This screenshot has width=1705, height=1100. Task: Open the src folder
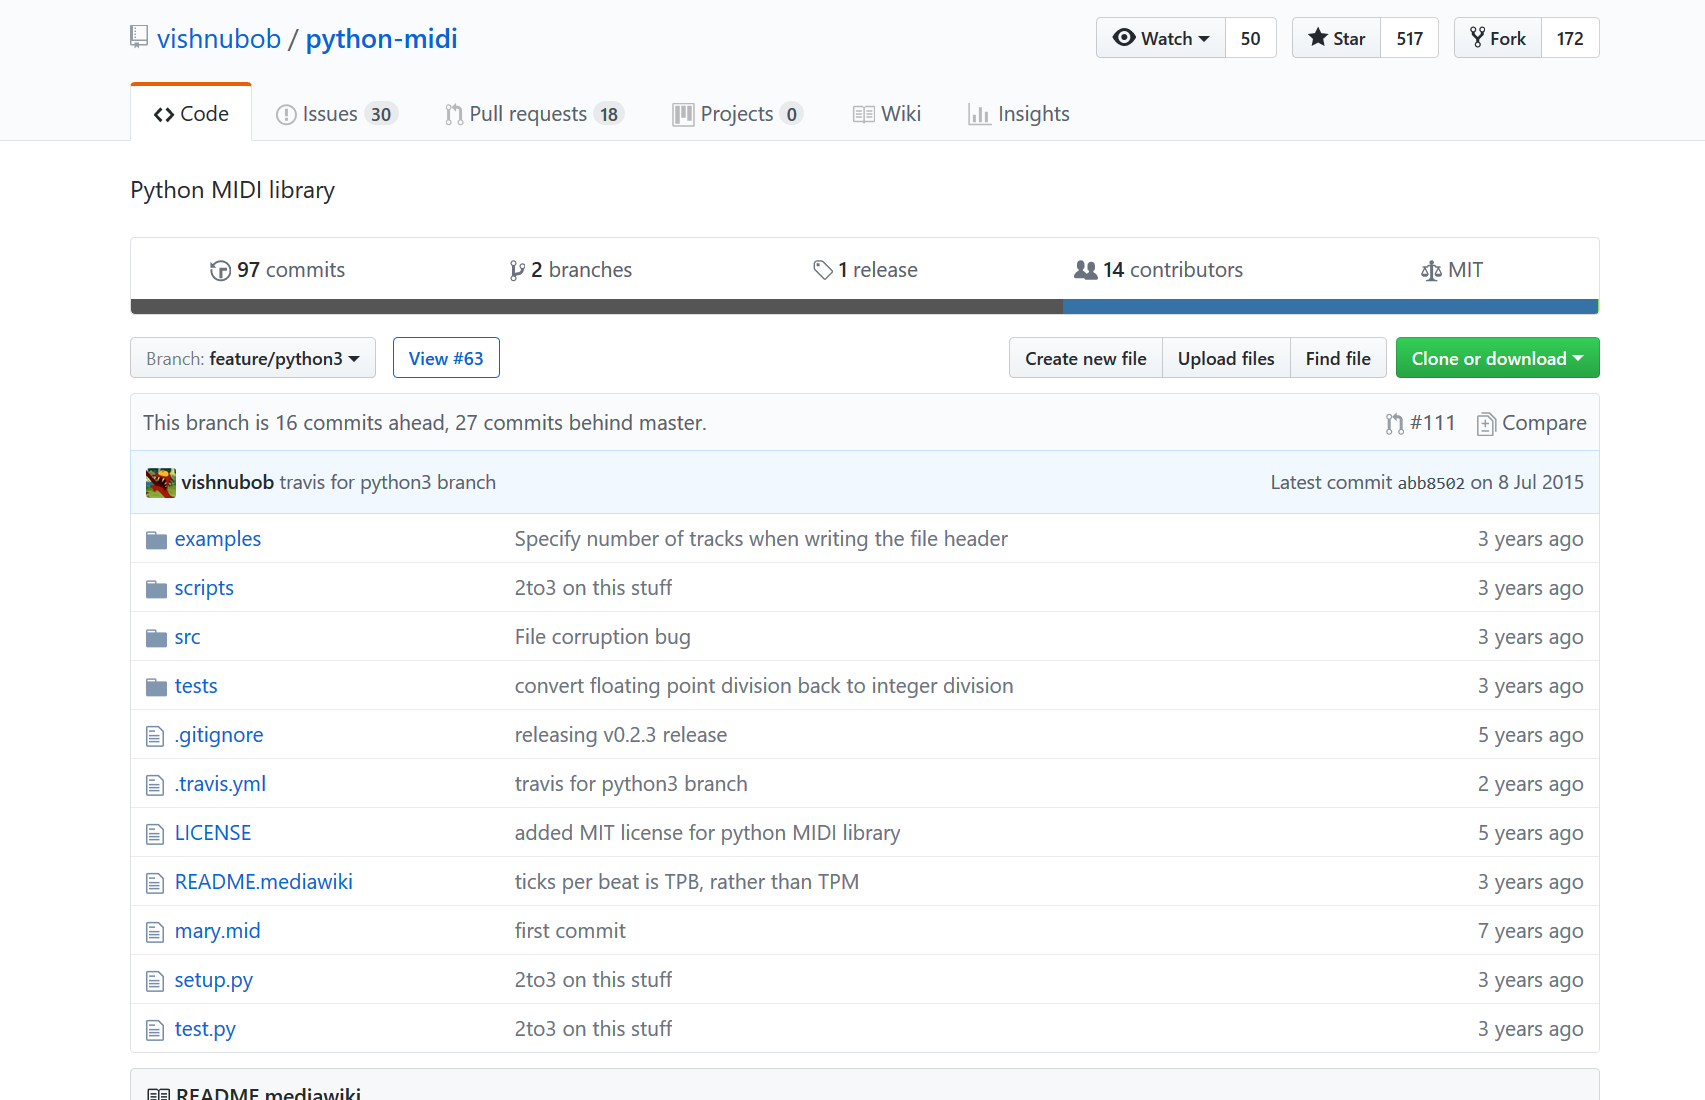tap(187, 637)
